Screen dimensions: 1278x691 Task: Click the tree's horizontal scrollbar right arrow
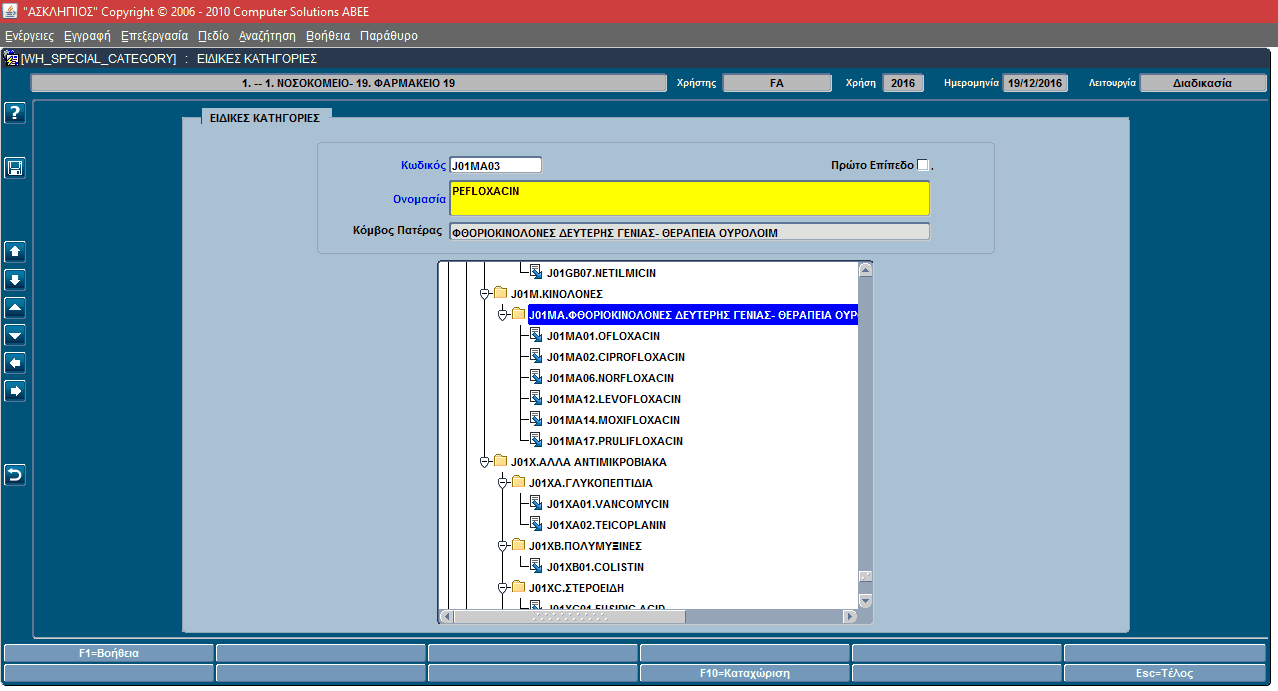tap(850, 616)
